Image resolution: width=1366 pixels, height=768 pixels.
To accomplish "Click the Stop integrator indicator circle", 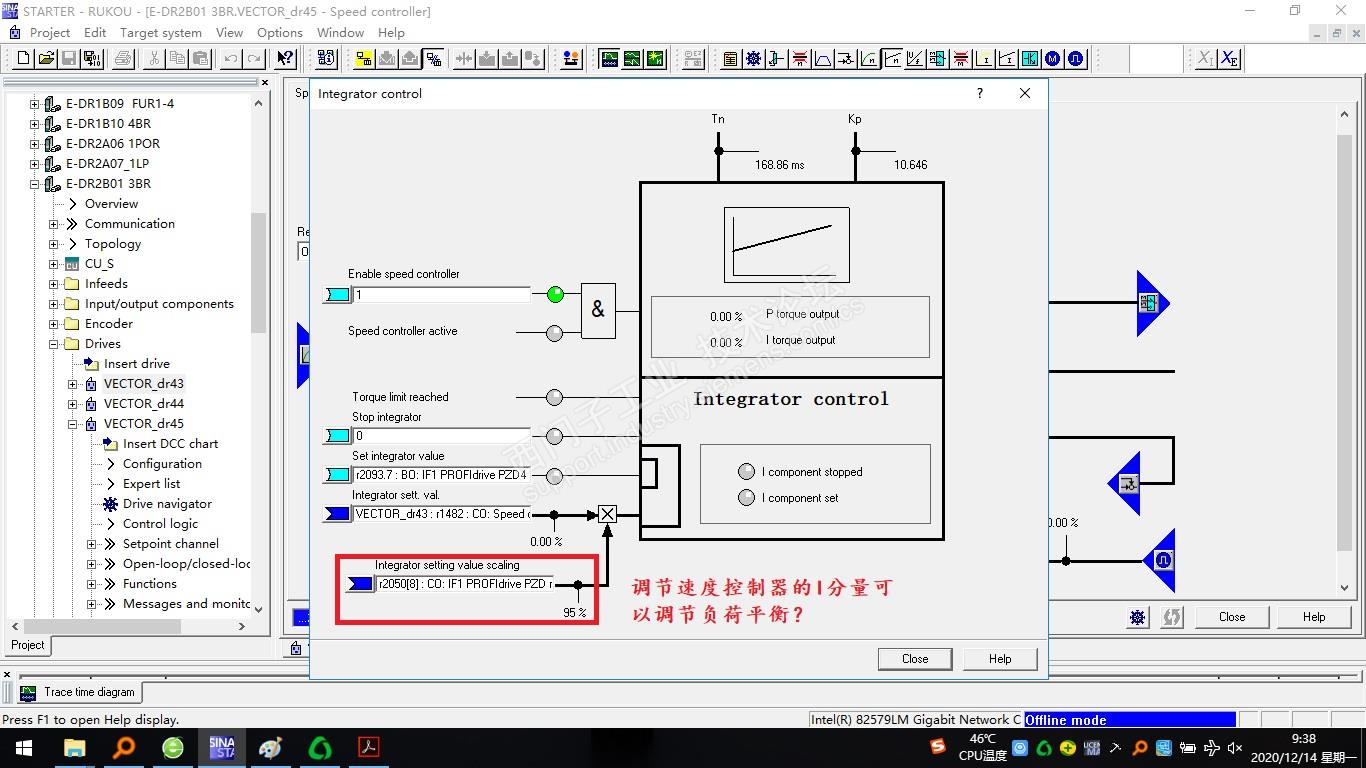I will [x=555, y=436].
